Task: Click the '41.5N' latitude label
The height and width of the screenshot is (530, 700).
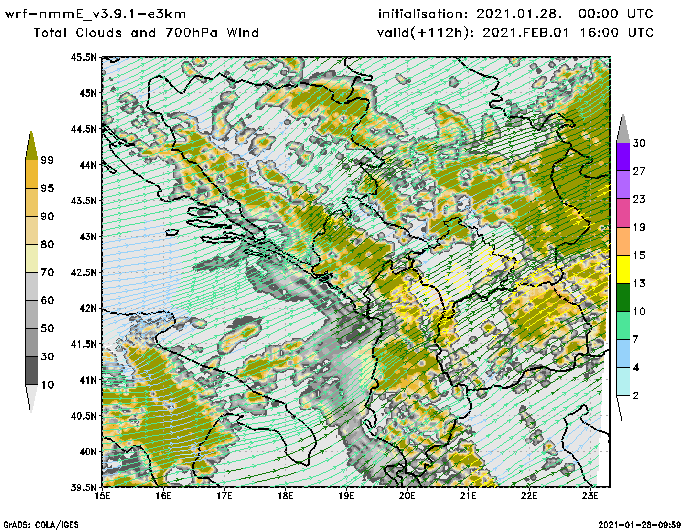Action: (x=83, y=344)
